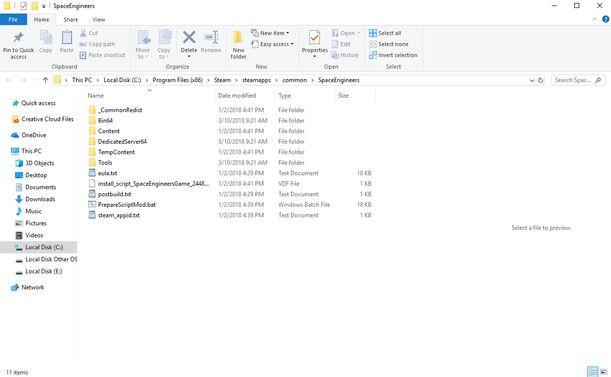Switch to the Share ribbon tab
Image resolution: width=611 pixels, height=377 pixels.
[x=71, y=19]
